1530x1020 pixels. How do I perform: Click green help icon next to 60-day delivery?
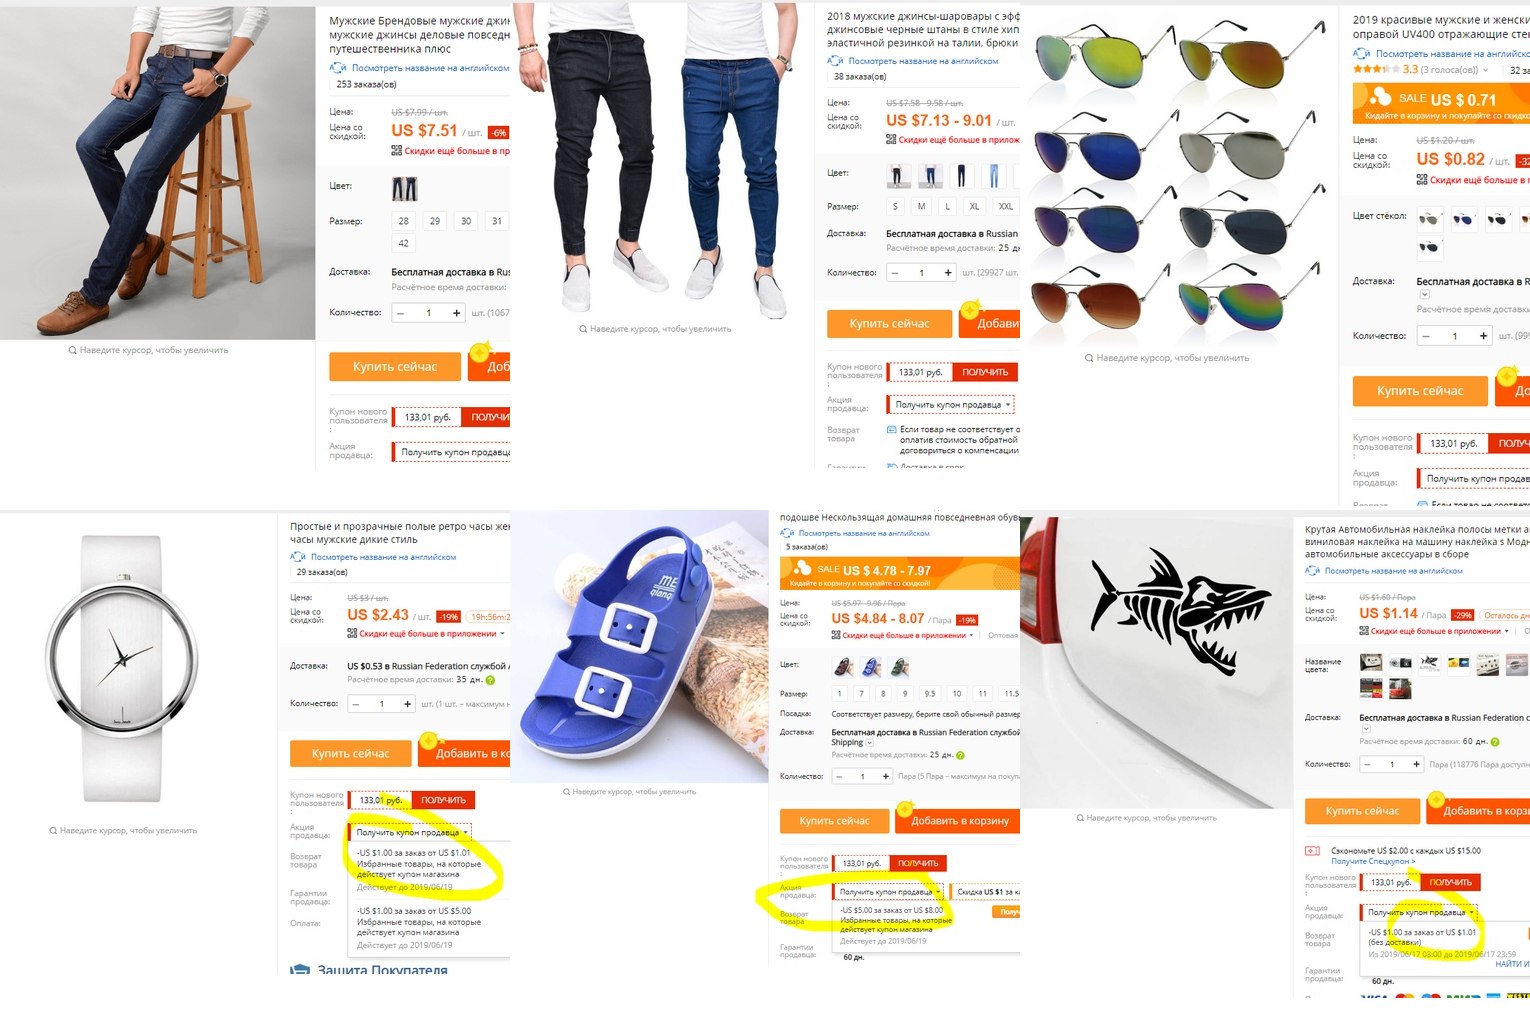1495,742
